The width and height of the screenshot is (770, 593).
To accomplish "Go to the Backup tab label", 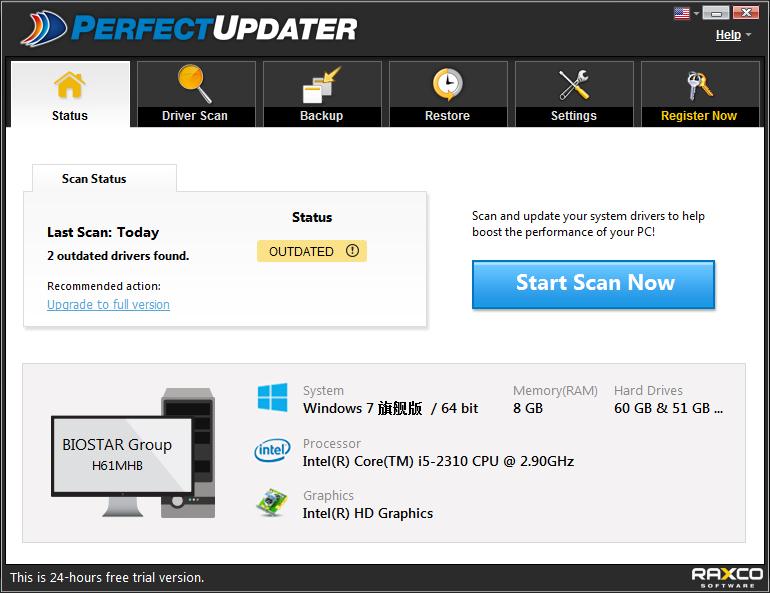I will point(322,116).
